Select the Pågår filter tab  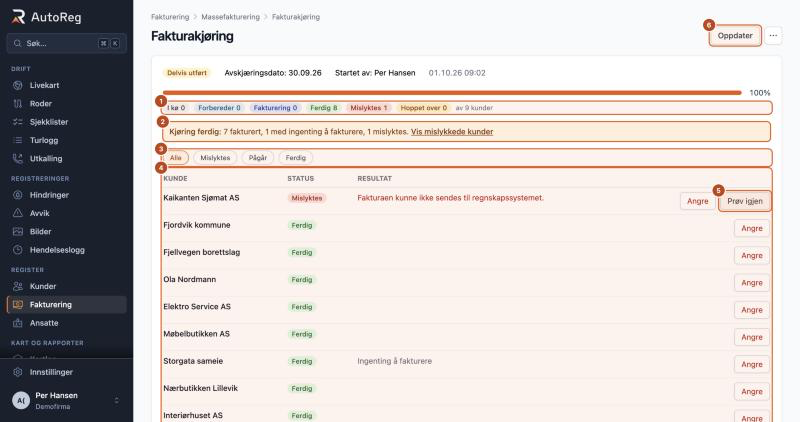pyautogui.click(x=258, y=158)
